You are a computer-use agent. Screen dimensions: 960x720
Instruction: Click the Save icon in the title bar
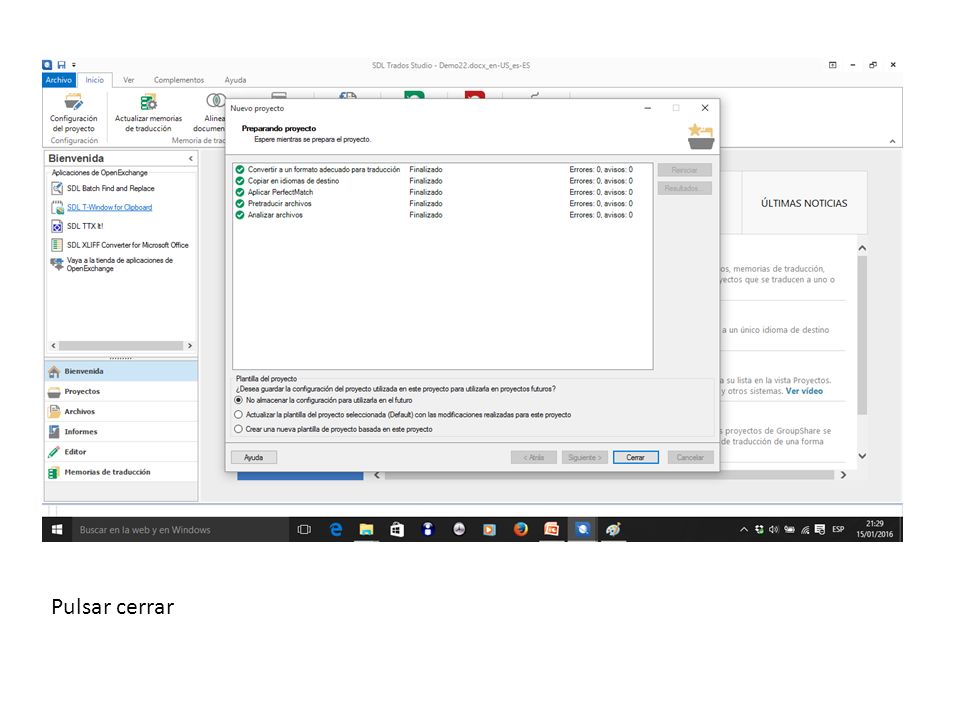point(61,65)
